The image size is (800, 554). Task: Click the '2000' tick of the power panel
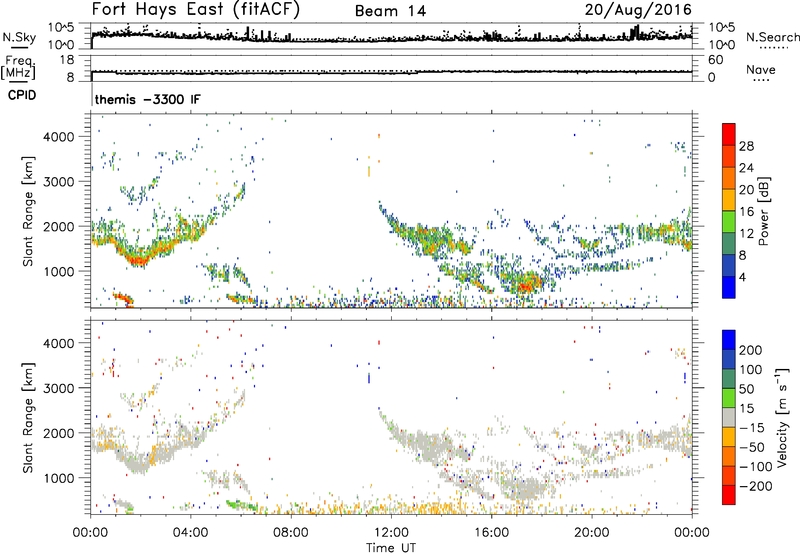tap(58, 226)
